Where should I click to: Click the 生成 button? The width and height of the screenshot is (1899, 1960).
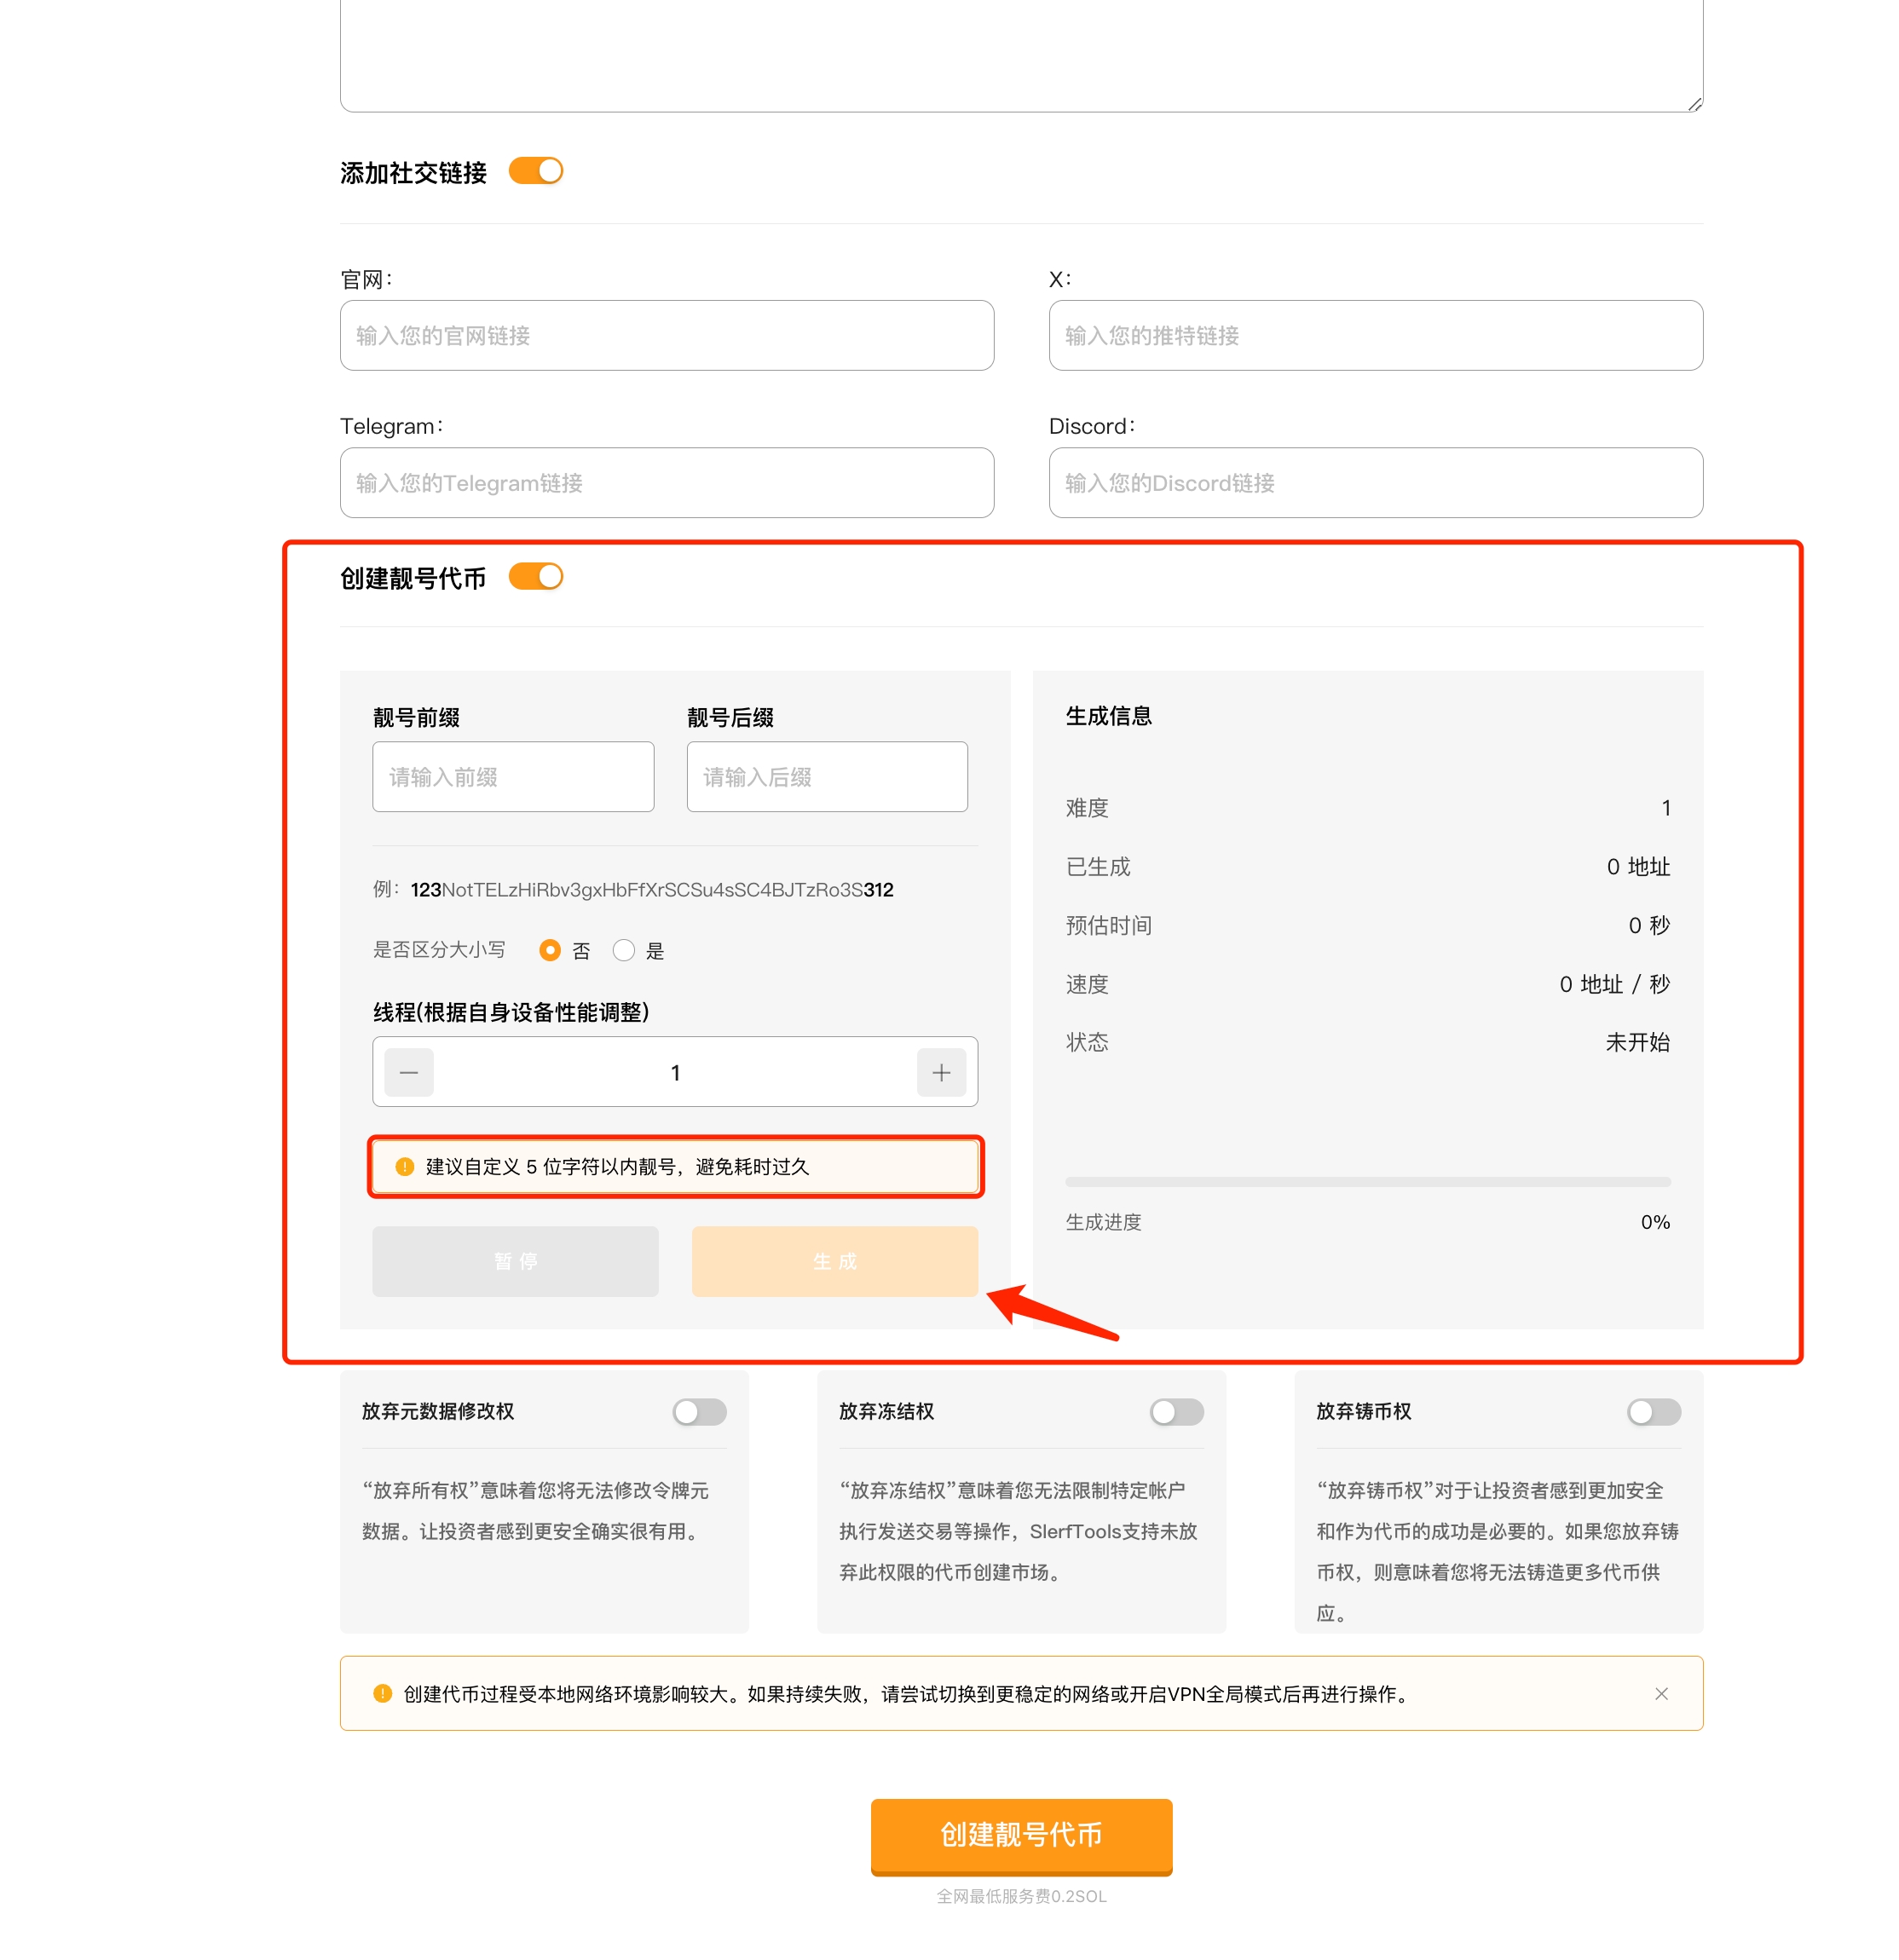(834, 1261)
